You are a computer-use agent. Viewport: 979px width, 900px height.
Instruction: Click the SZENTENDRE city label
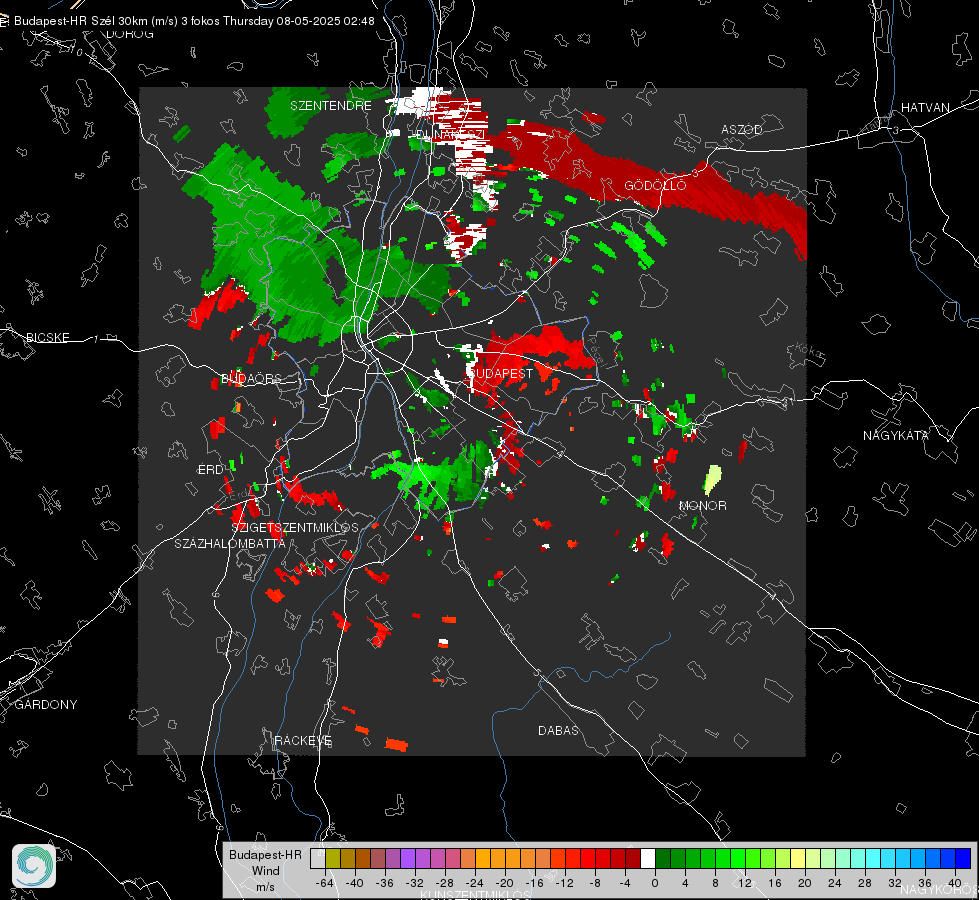330,106
